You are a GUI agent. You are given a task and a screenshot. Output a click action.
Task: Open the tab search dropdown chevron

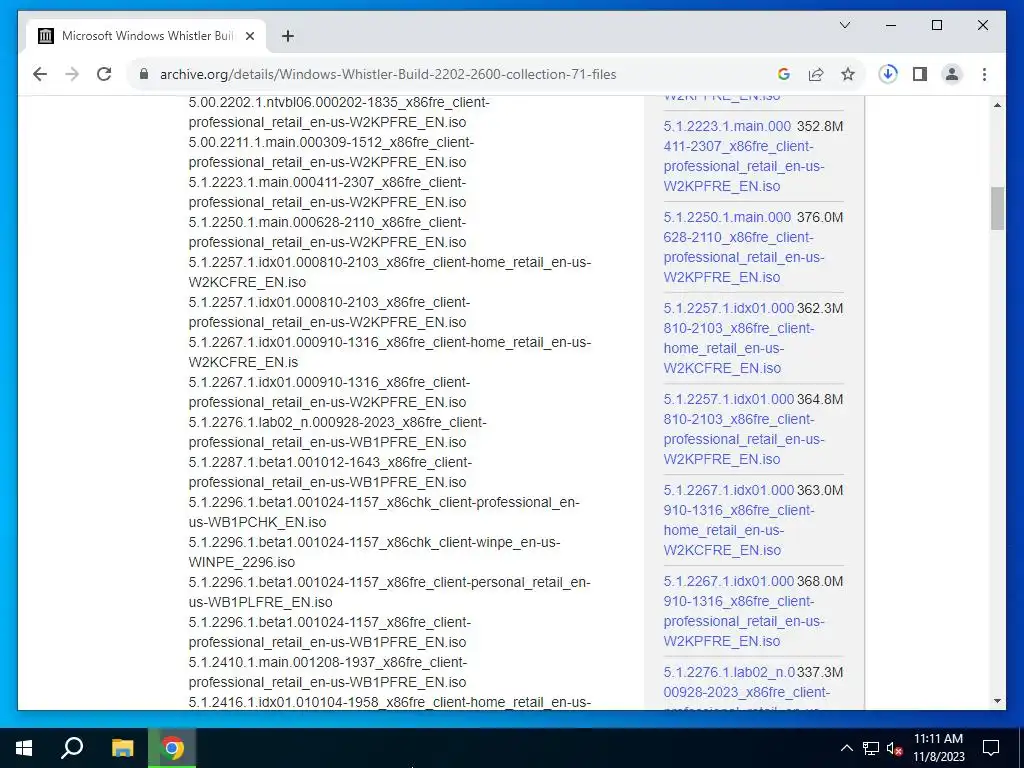point(844,25)
